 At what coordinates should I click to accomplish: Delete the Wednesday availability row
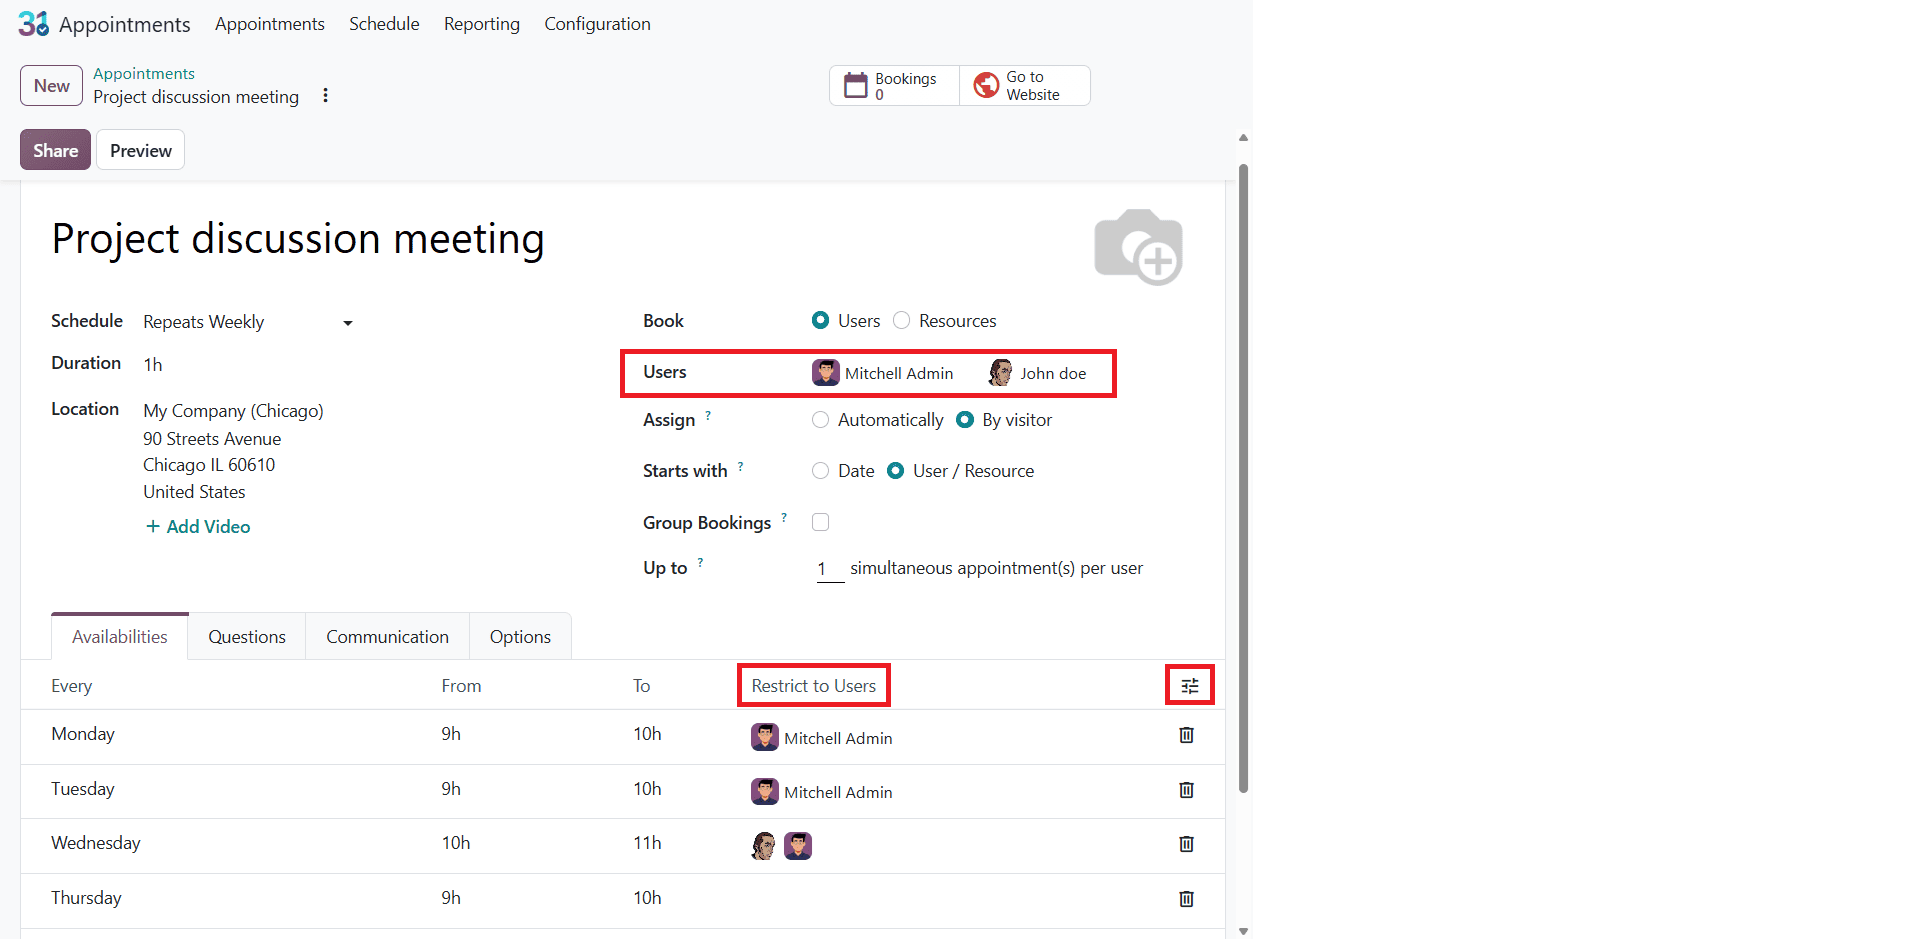click(1186, 844)
